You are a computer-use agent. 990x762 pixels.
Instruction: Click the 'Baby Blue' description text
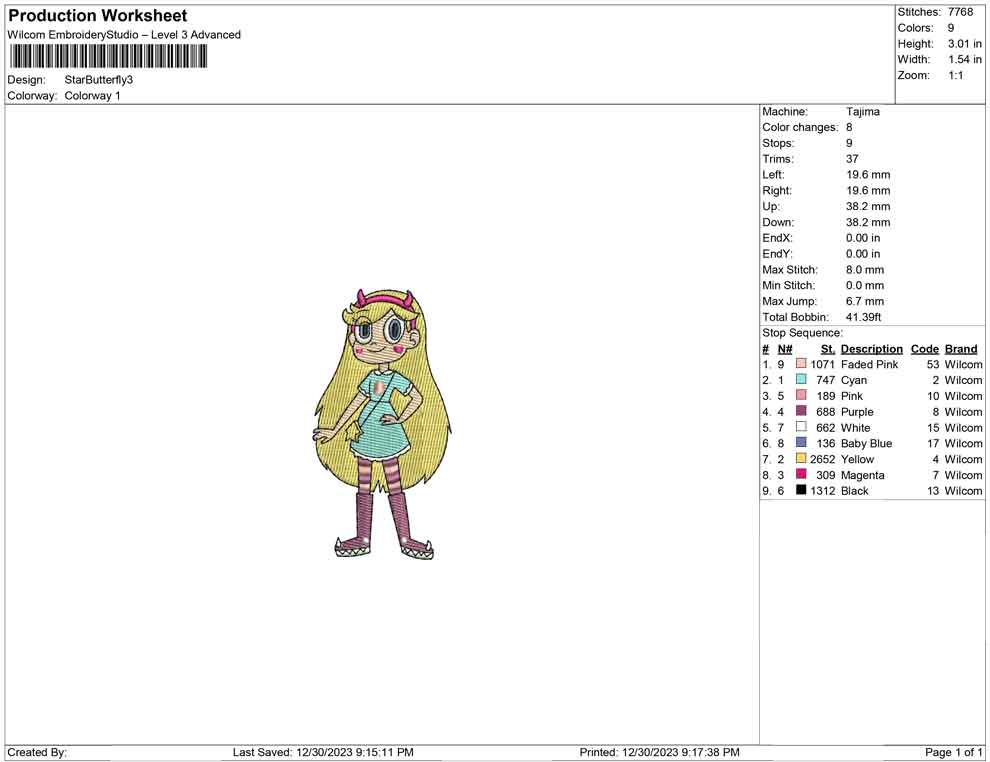[x=866, y=443]
